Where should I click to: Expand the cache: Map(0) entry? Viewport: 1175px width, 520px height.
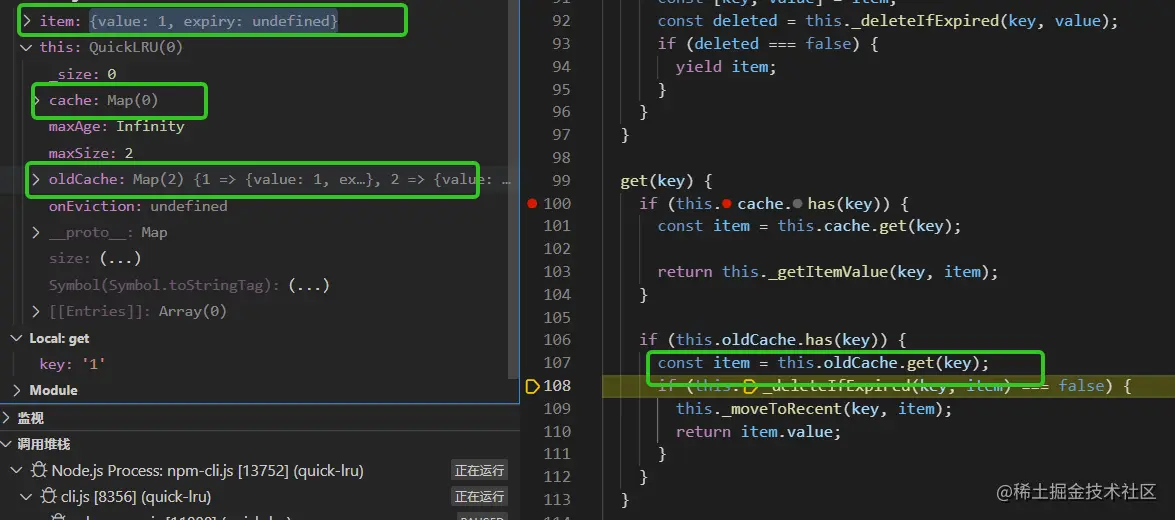point(36,100)
